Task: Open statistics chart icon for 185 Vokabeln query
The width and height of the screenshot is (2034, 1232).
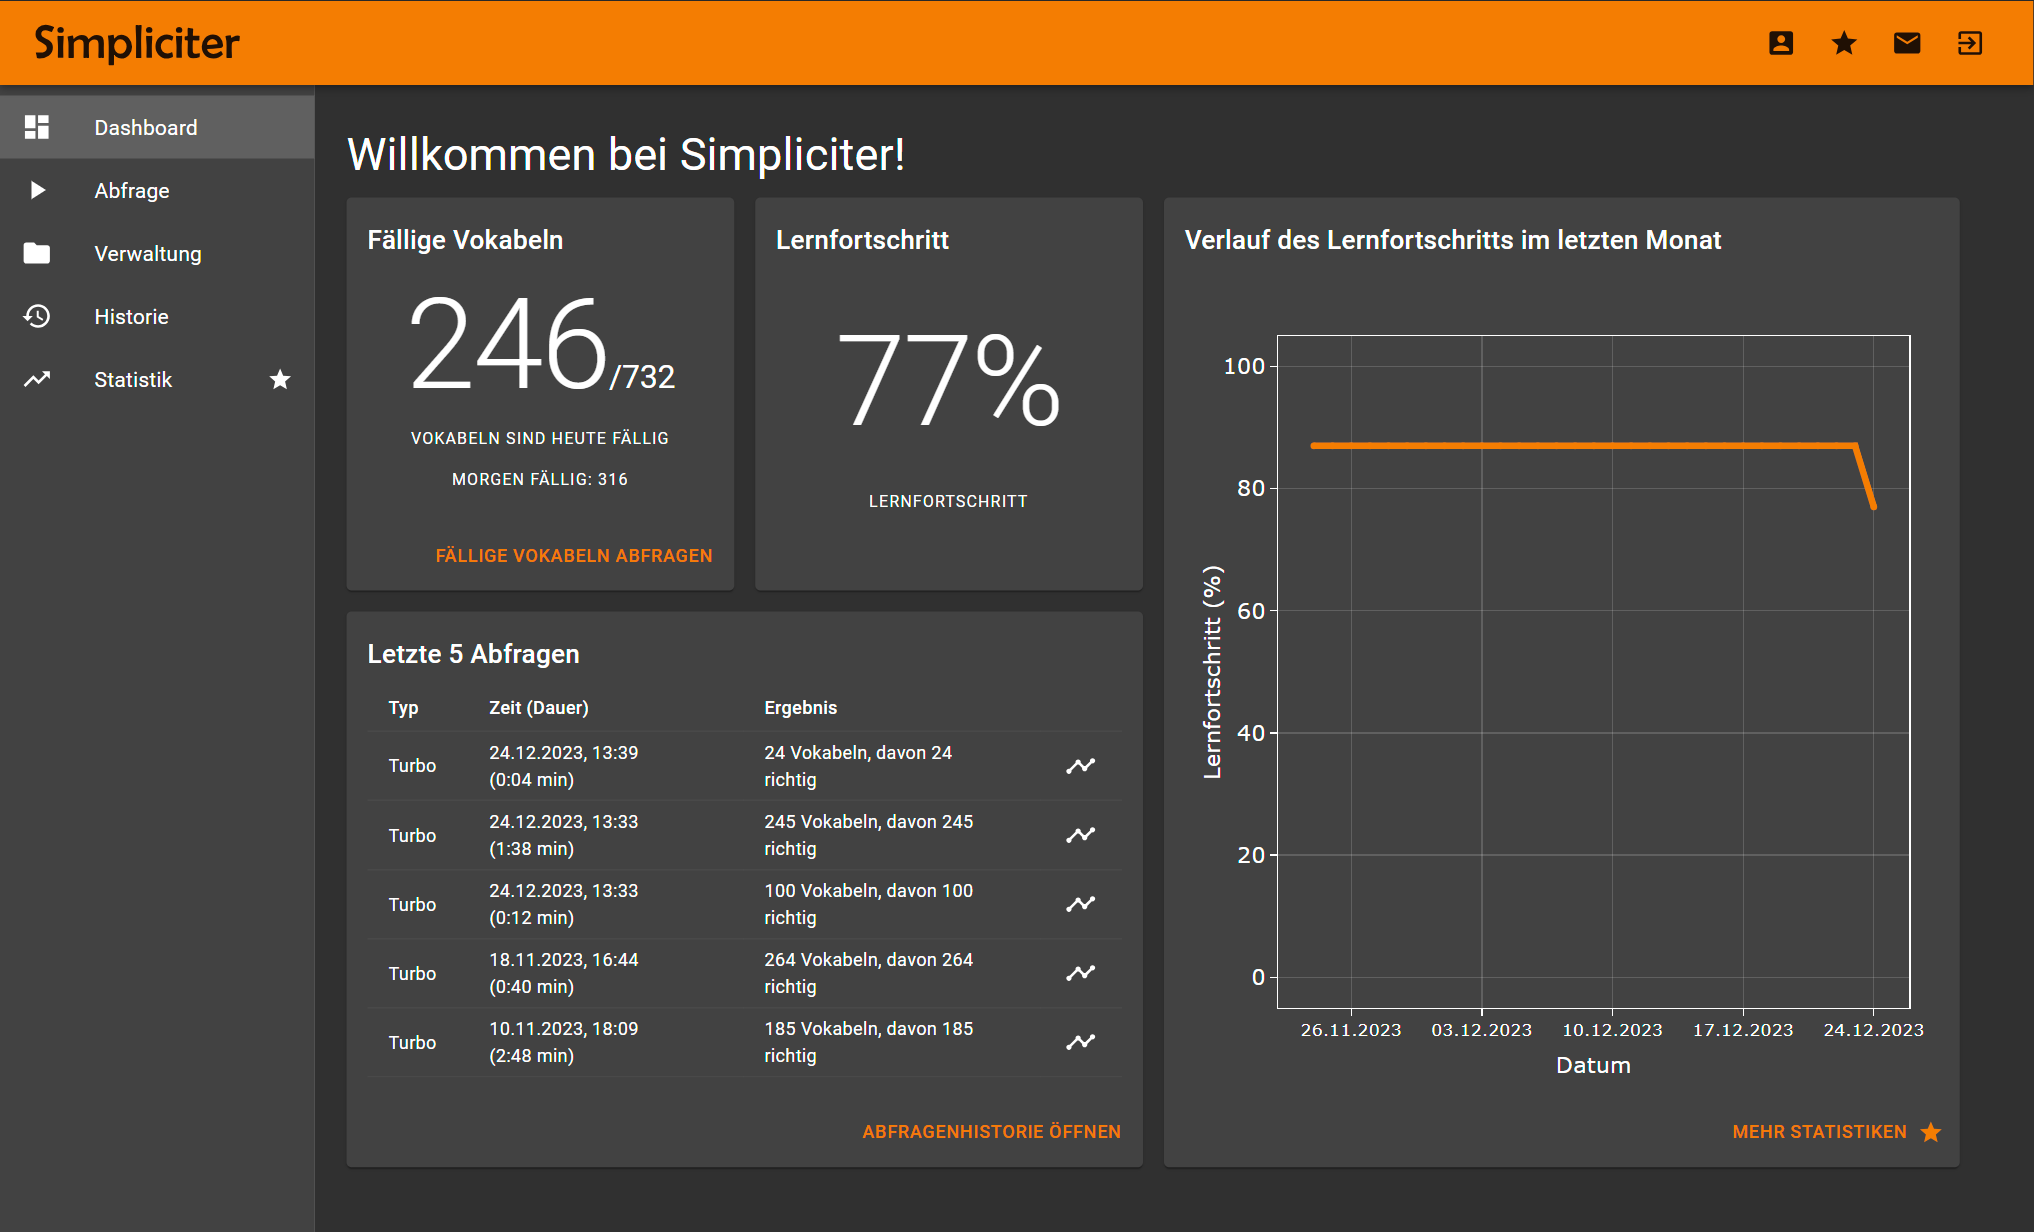Action: [1080, 1042]
